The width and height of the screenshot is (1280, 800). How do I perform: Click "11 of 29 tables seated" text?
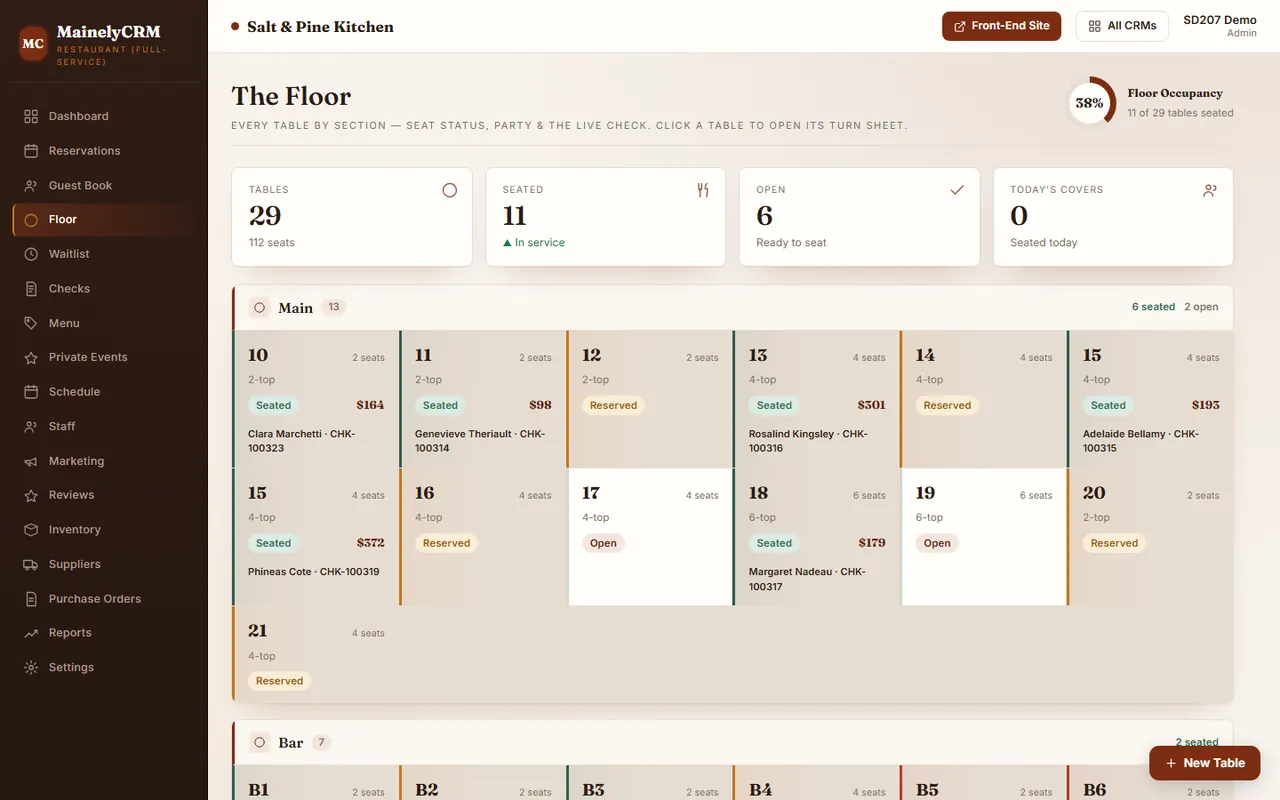pyautogui.click(x=1180, y=113)
